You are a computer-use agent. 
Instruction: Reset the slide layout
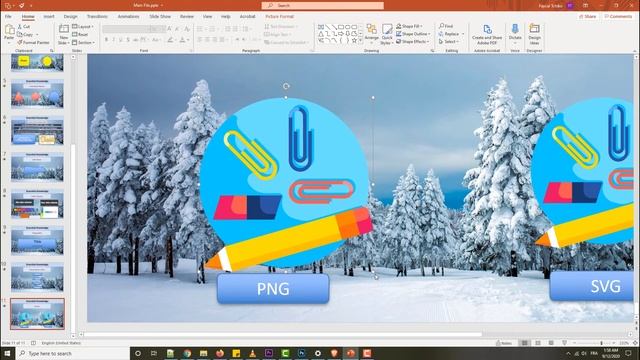pyautogui.click(x=80, y=35)
